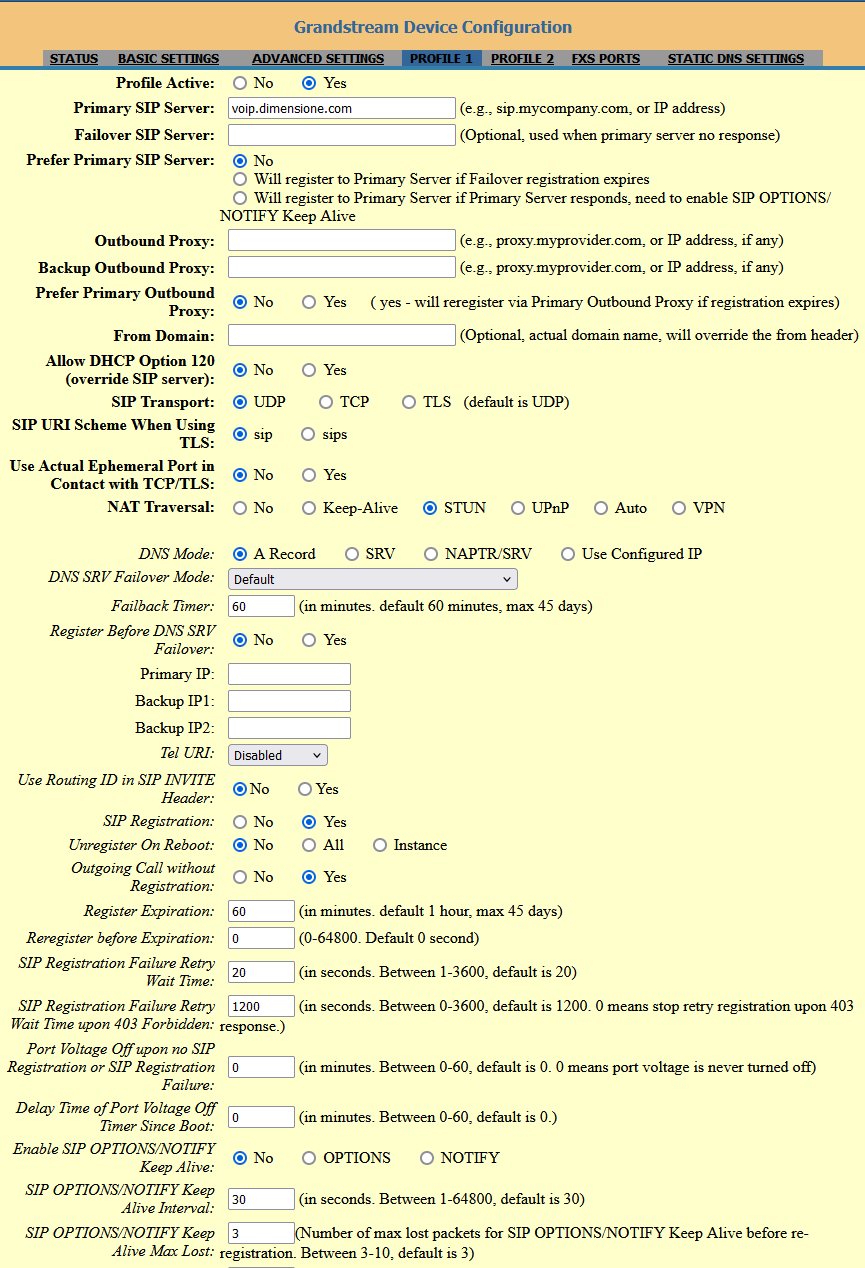Image resolution: width=865 pixels, height=1268 pixels.
Task: Select register if Primary Server responds option
Action: pyautogui.click(x=240, y=198)
